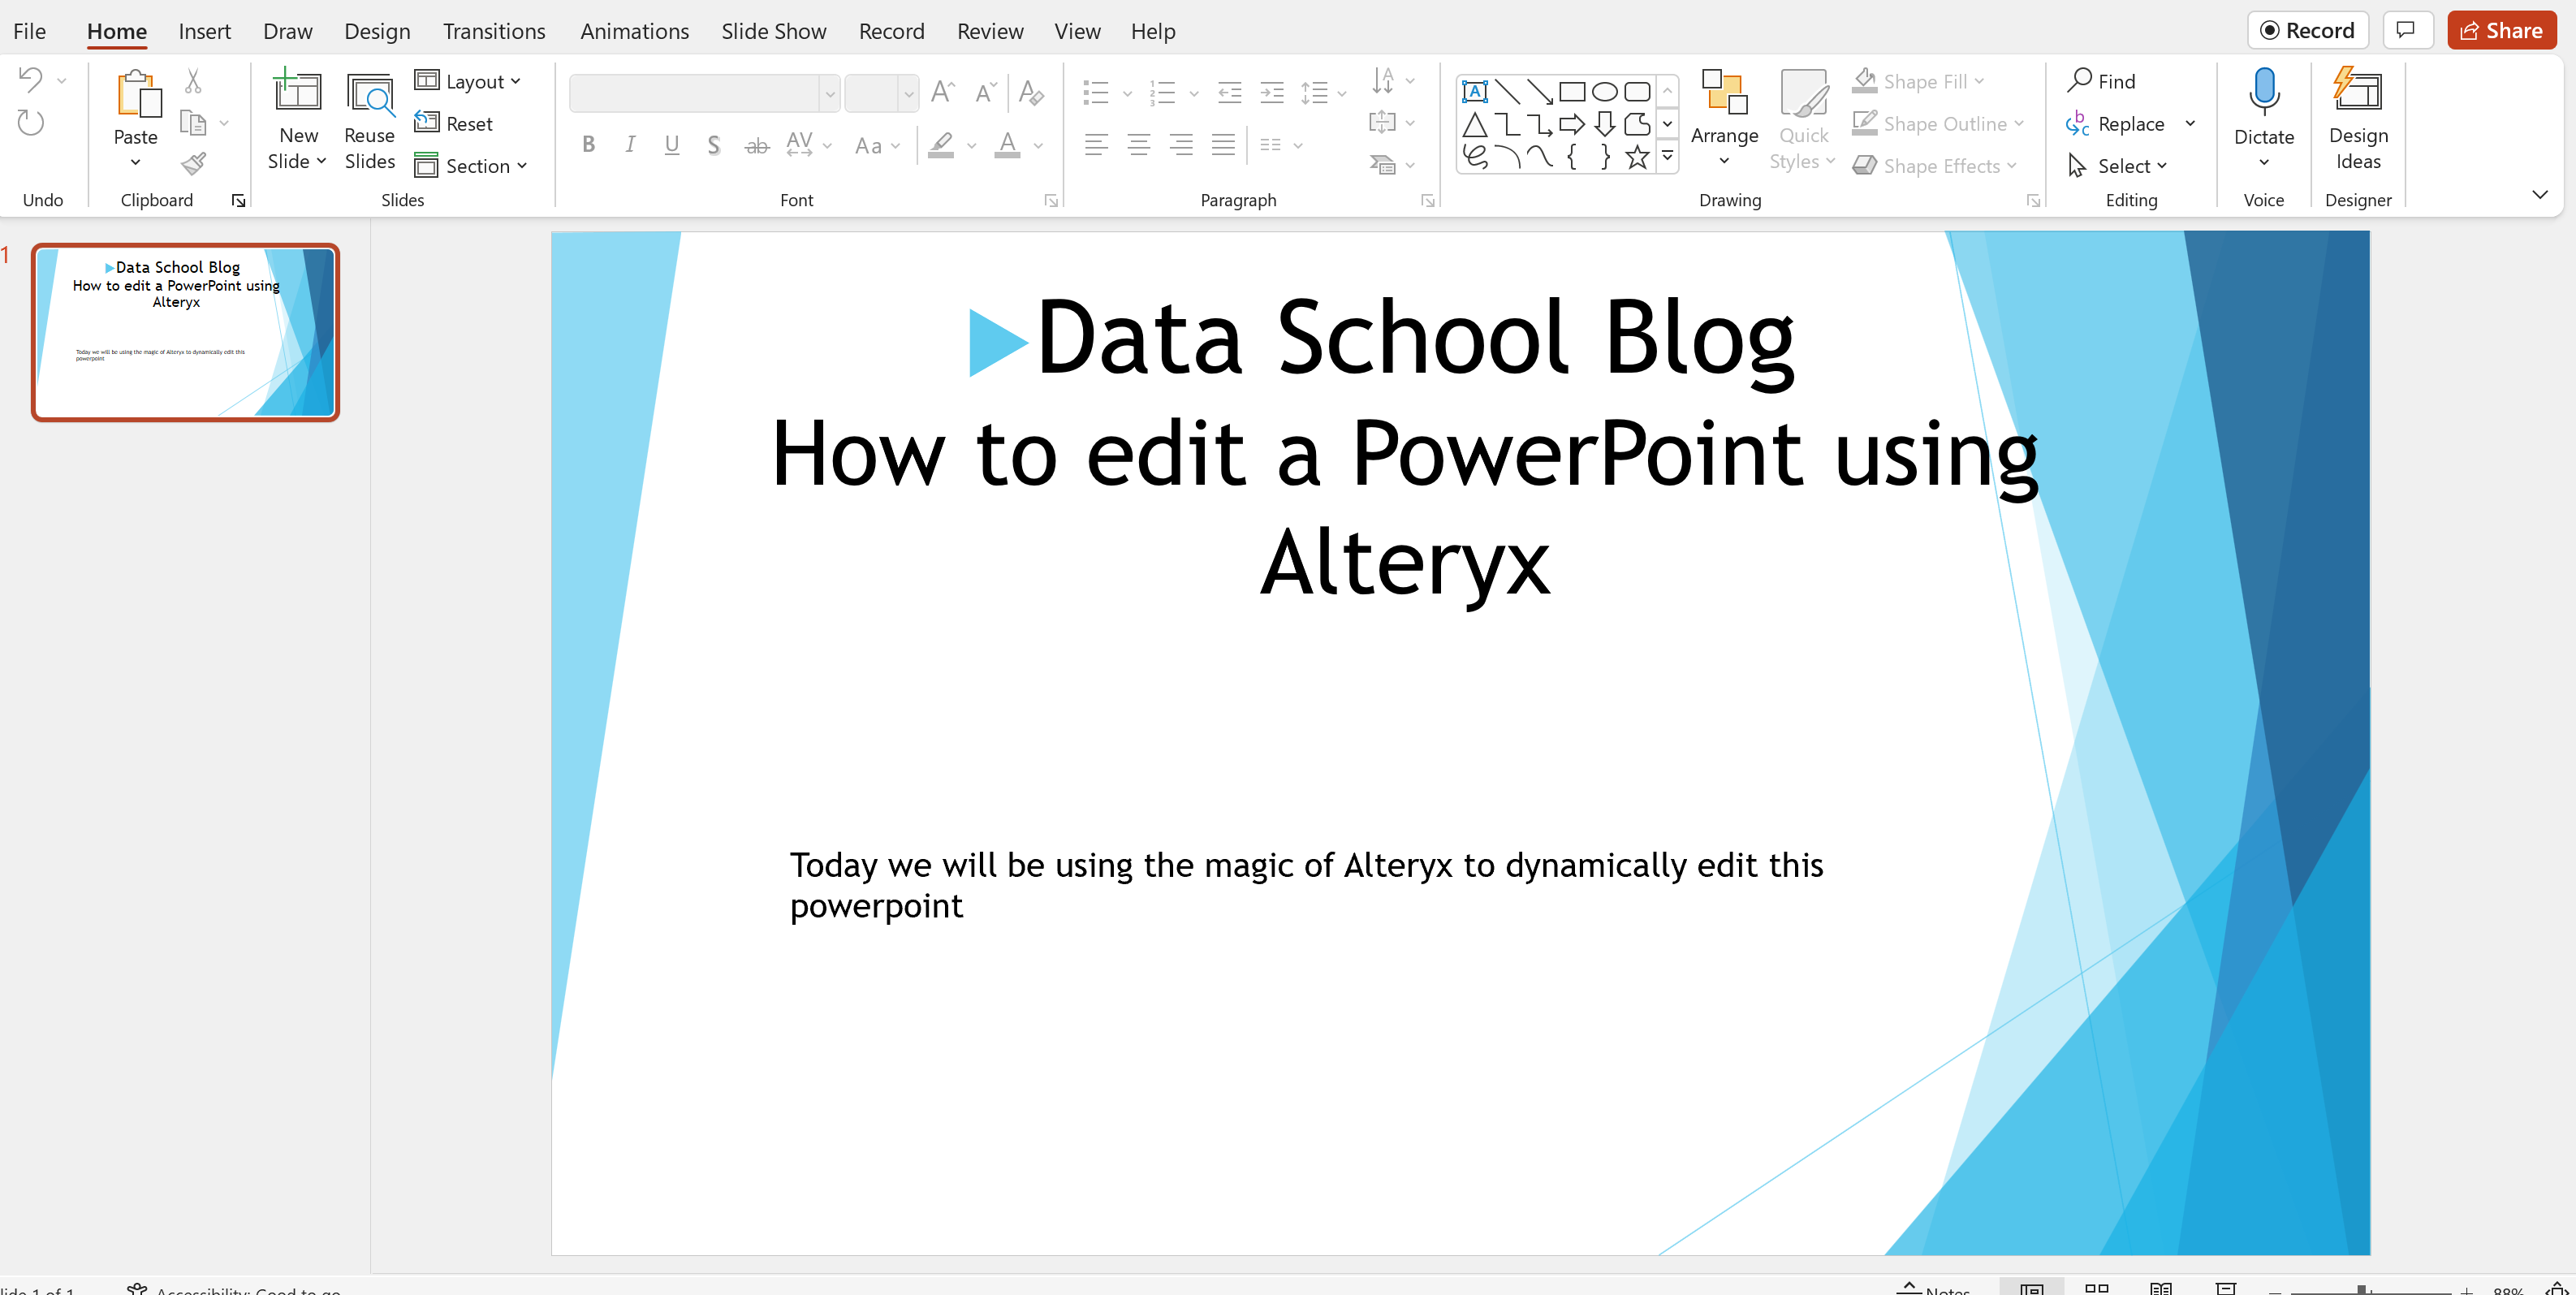Open the Slide Show tab

pos(773,31)
